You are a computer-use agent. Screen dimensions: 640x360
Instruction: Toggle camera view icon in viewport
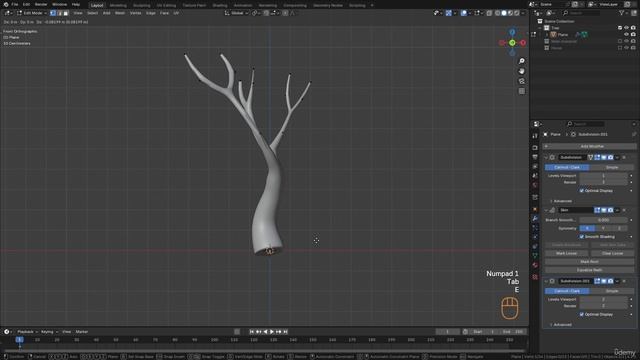[x=522, y=81]
